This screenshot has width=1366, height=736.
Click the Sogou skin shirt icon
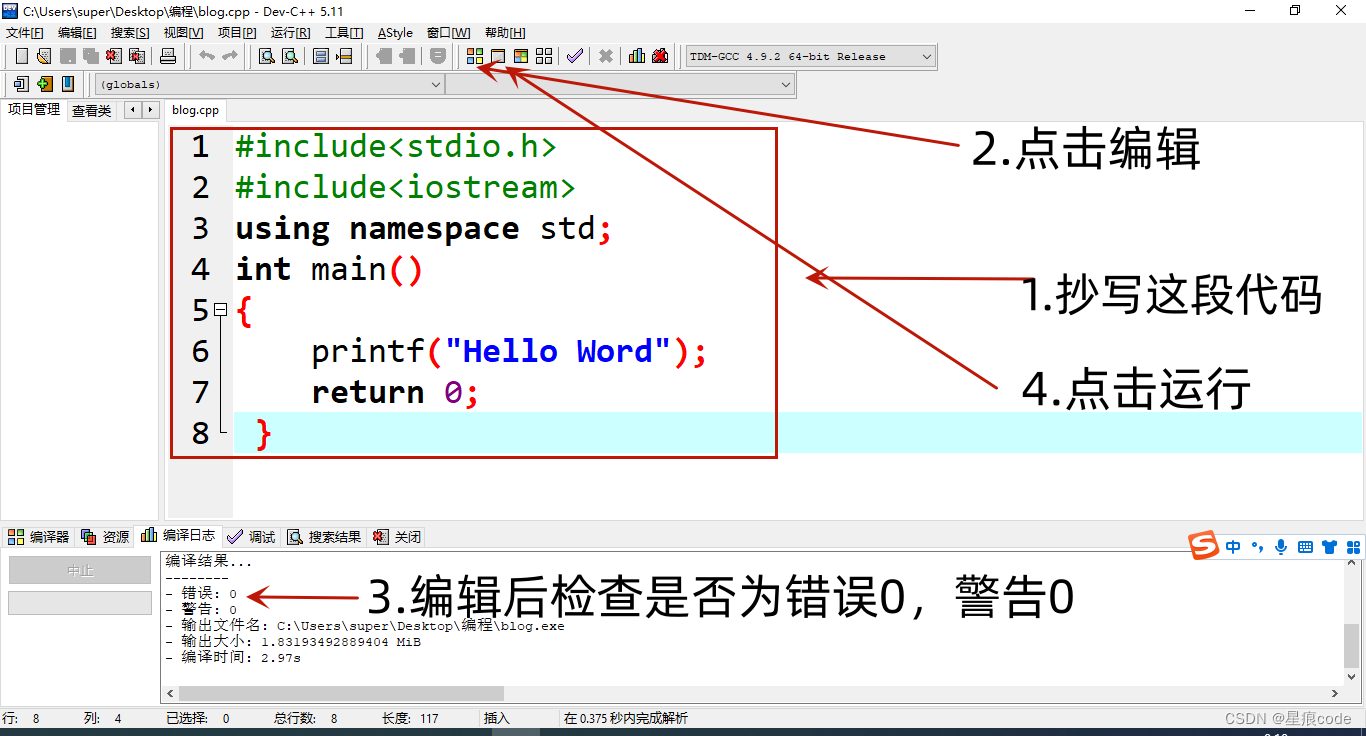click(1330, 547)
